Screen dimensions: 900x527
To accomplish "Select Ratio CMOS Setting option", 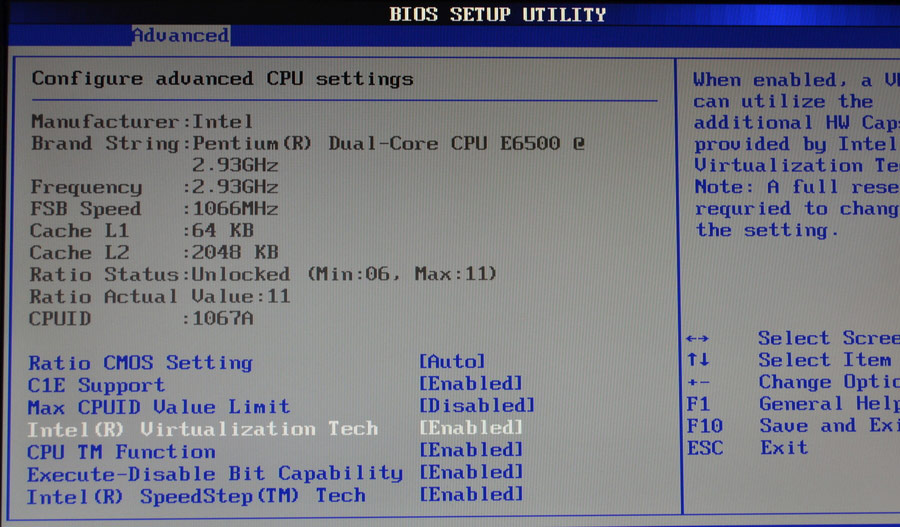I will click(141, 363).
